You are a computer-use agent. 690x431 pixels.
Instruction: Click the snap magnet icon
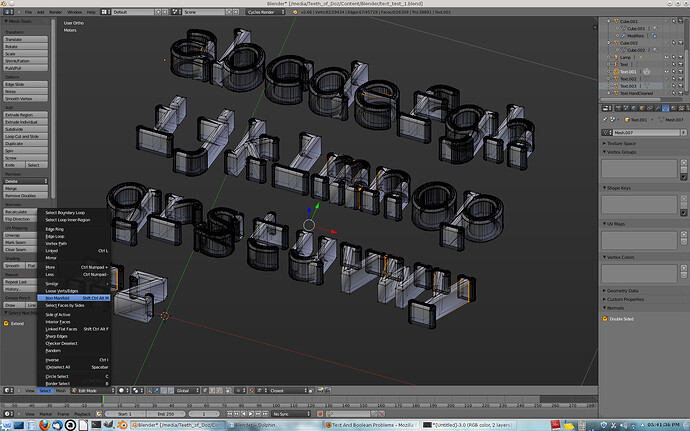(252, 390)
